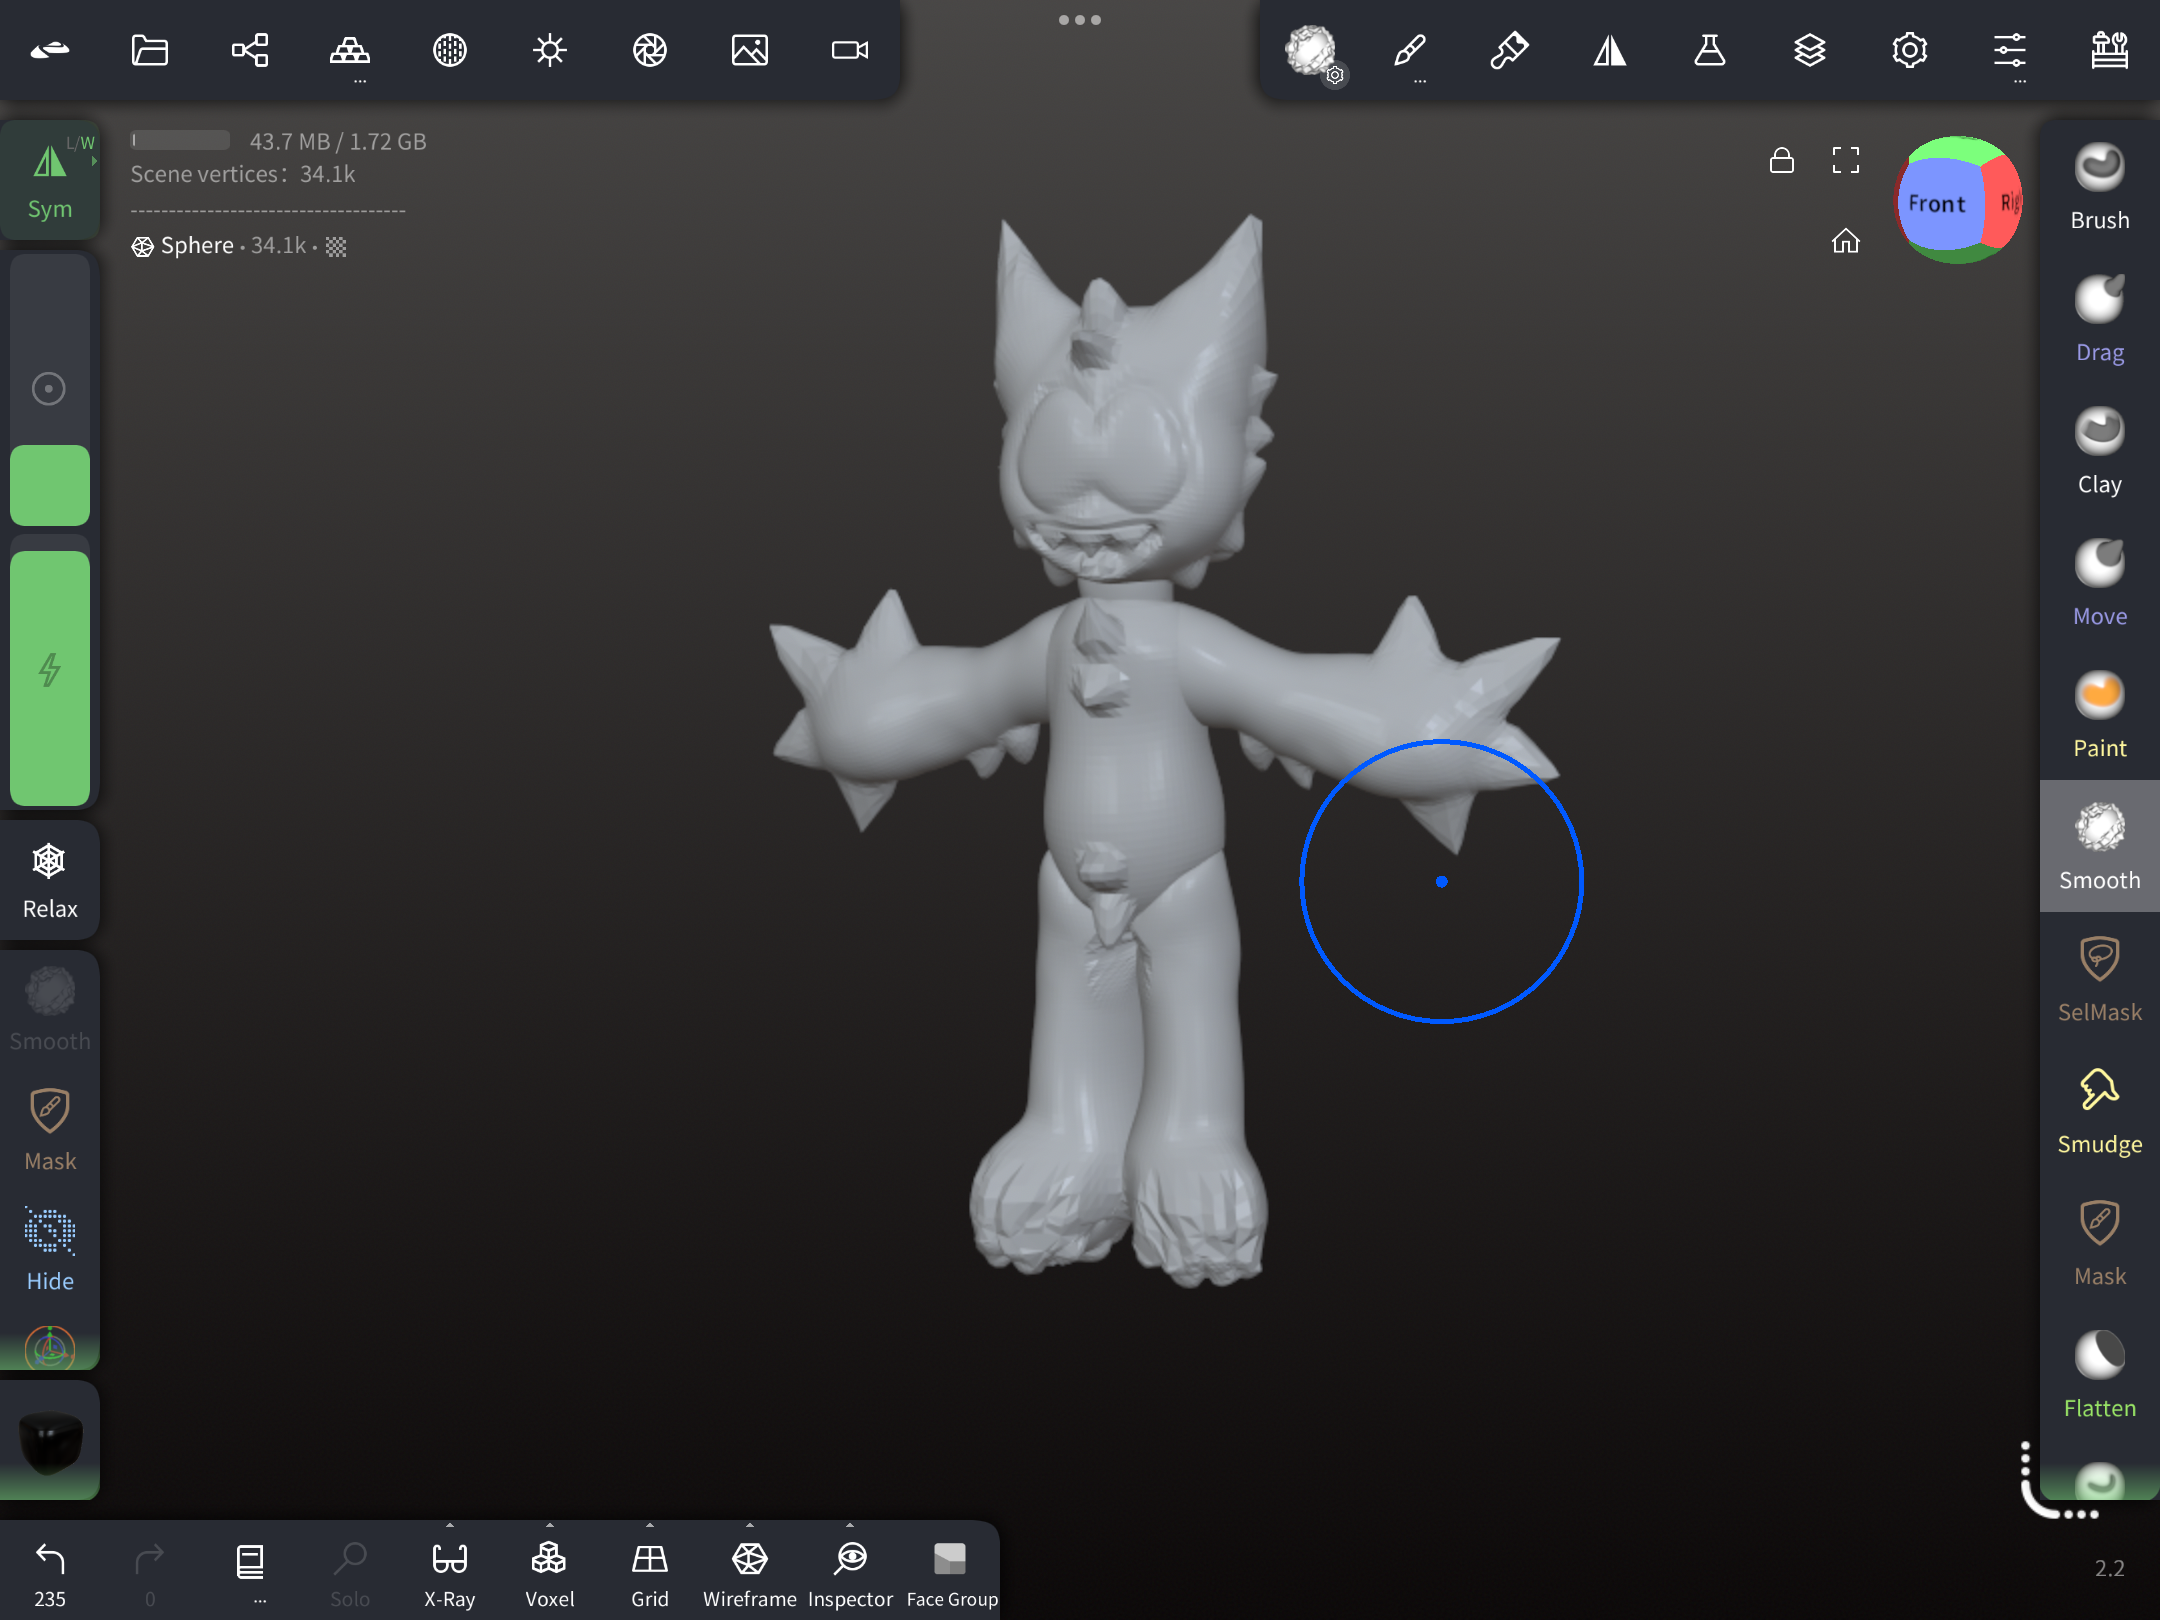Open the Material sphere menu
Image resolution: width=2160 pixels, height=1620 pixels.
450,50
